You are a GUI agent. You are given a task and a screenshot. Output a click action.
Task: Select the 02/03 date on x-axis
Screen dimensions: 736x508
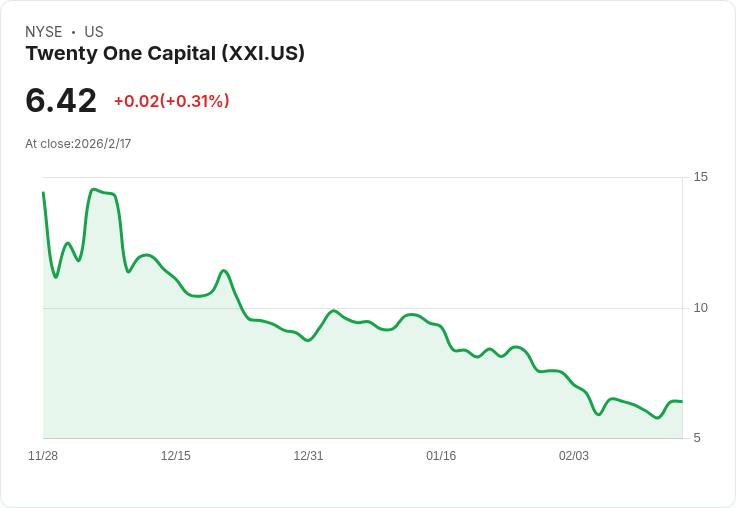[573, 455]
